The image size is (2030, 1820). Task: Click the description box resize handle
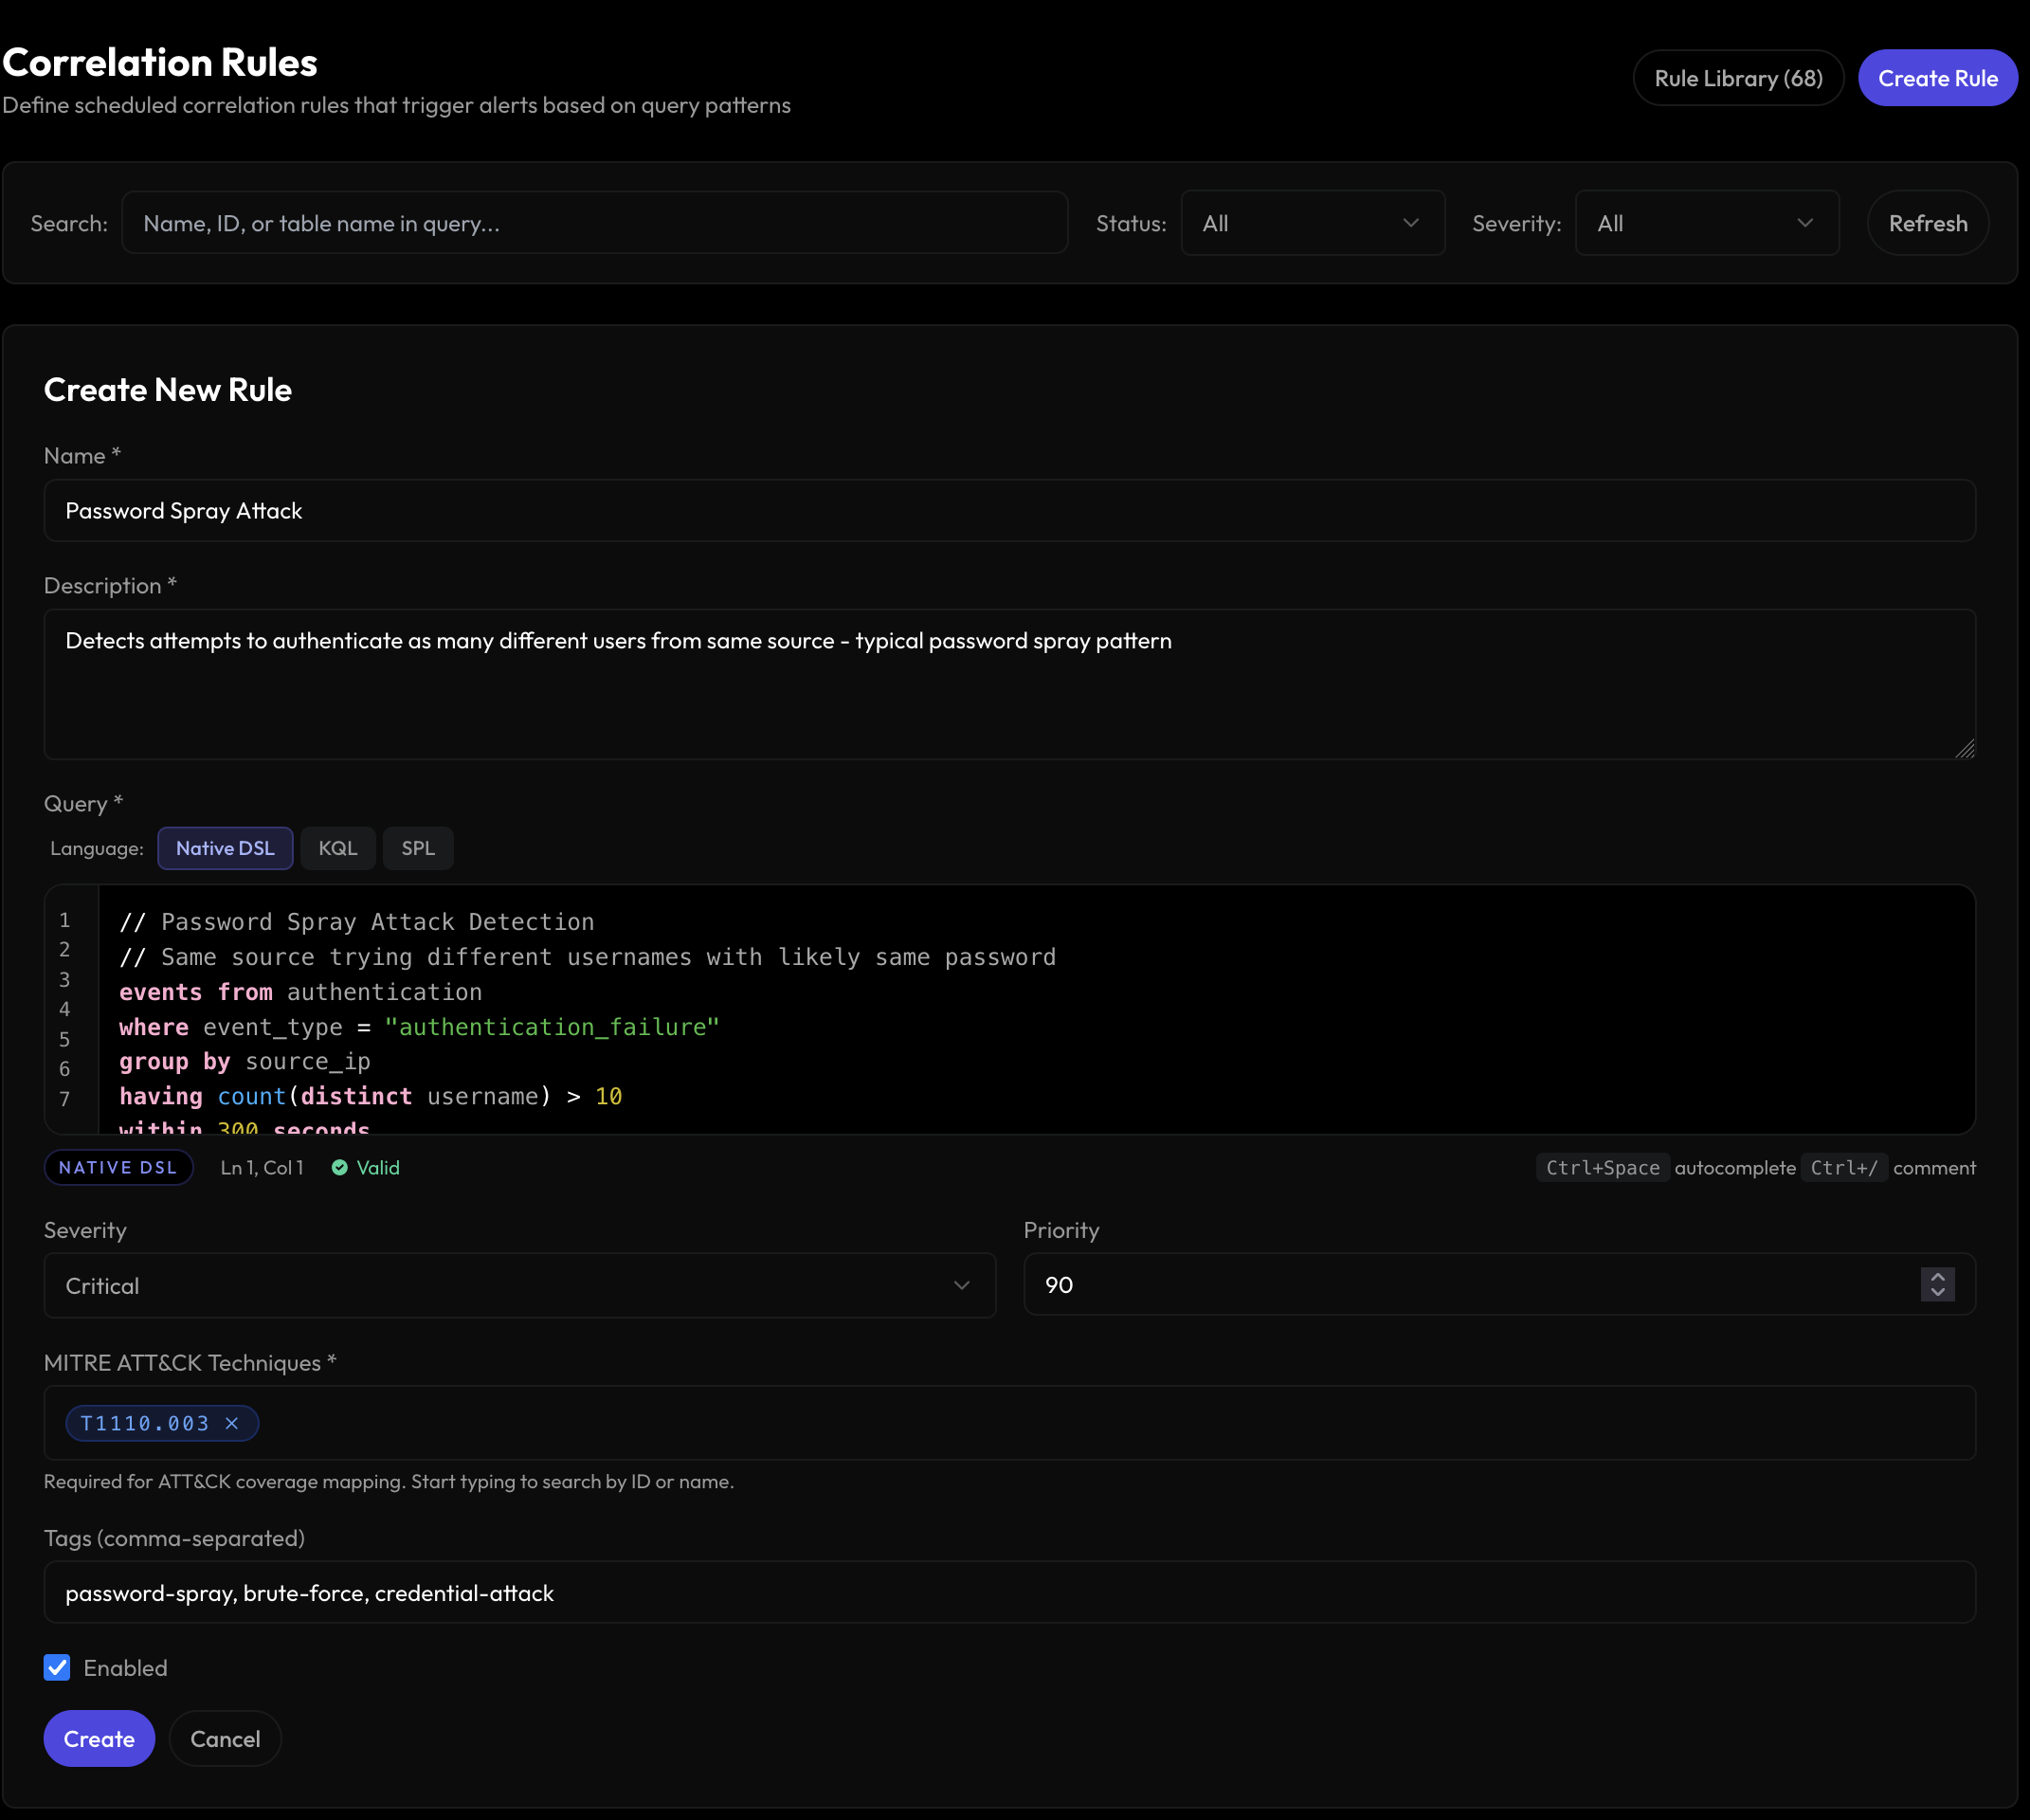click(1966, 750)
